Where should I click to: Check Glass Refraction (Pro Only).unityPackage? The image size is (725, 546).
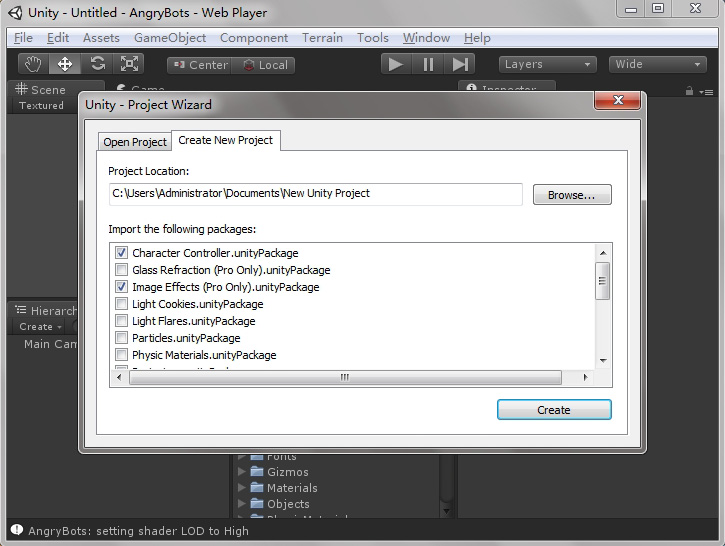[x=121, y=270]
